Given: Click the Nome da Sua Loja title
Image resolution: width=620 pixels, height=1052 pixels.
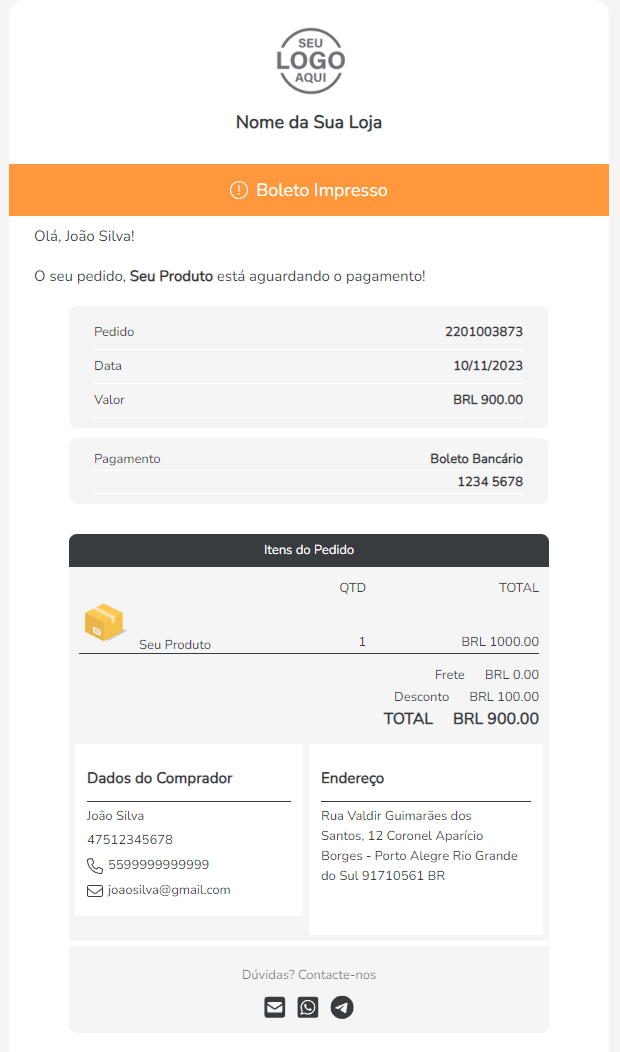Looking at the screenshot, I should 309,123.
